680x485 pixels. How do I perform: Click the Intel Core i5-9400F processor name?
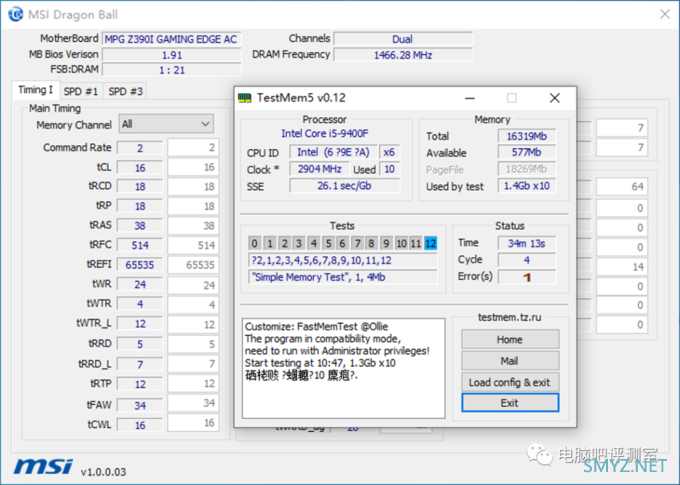325,133
